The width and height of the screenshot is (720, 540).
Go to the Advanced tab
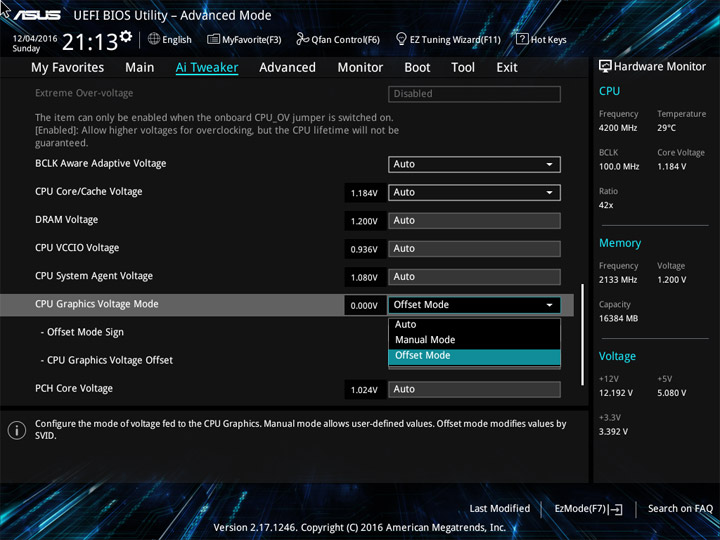pyautogui.click(x=287, y=68)
